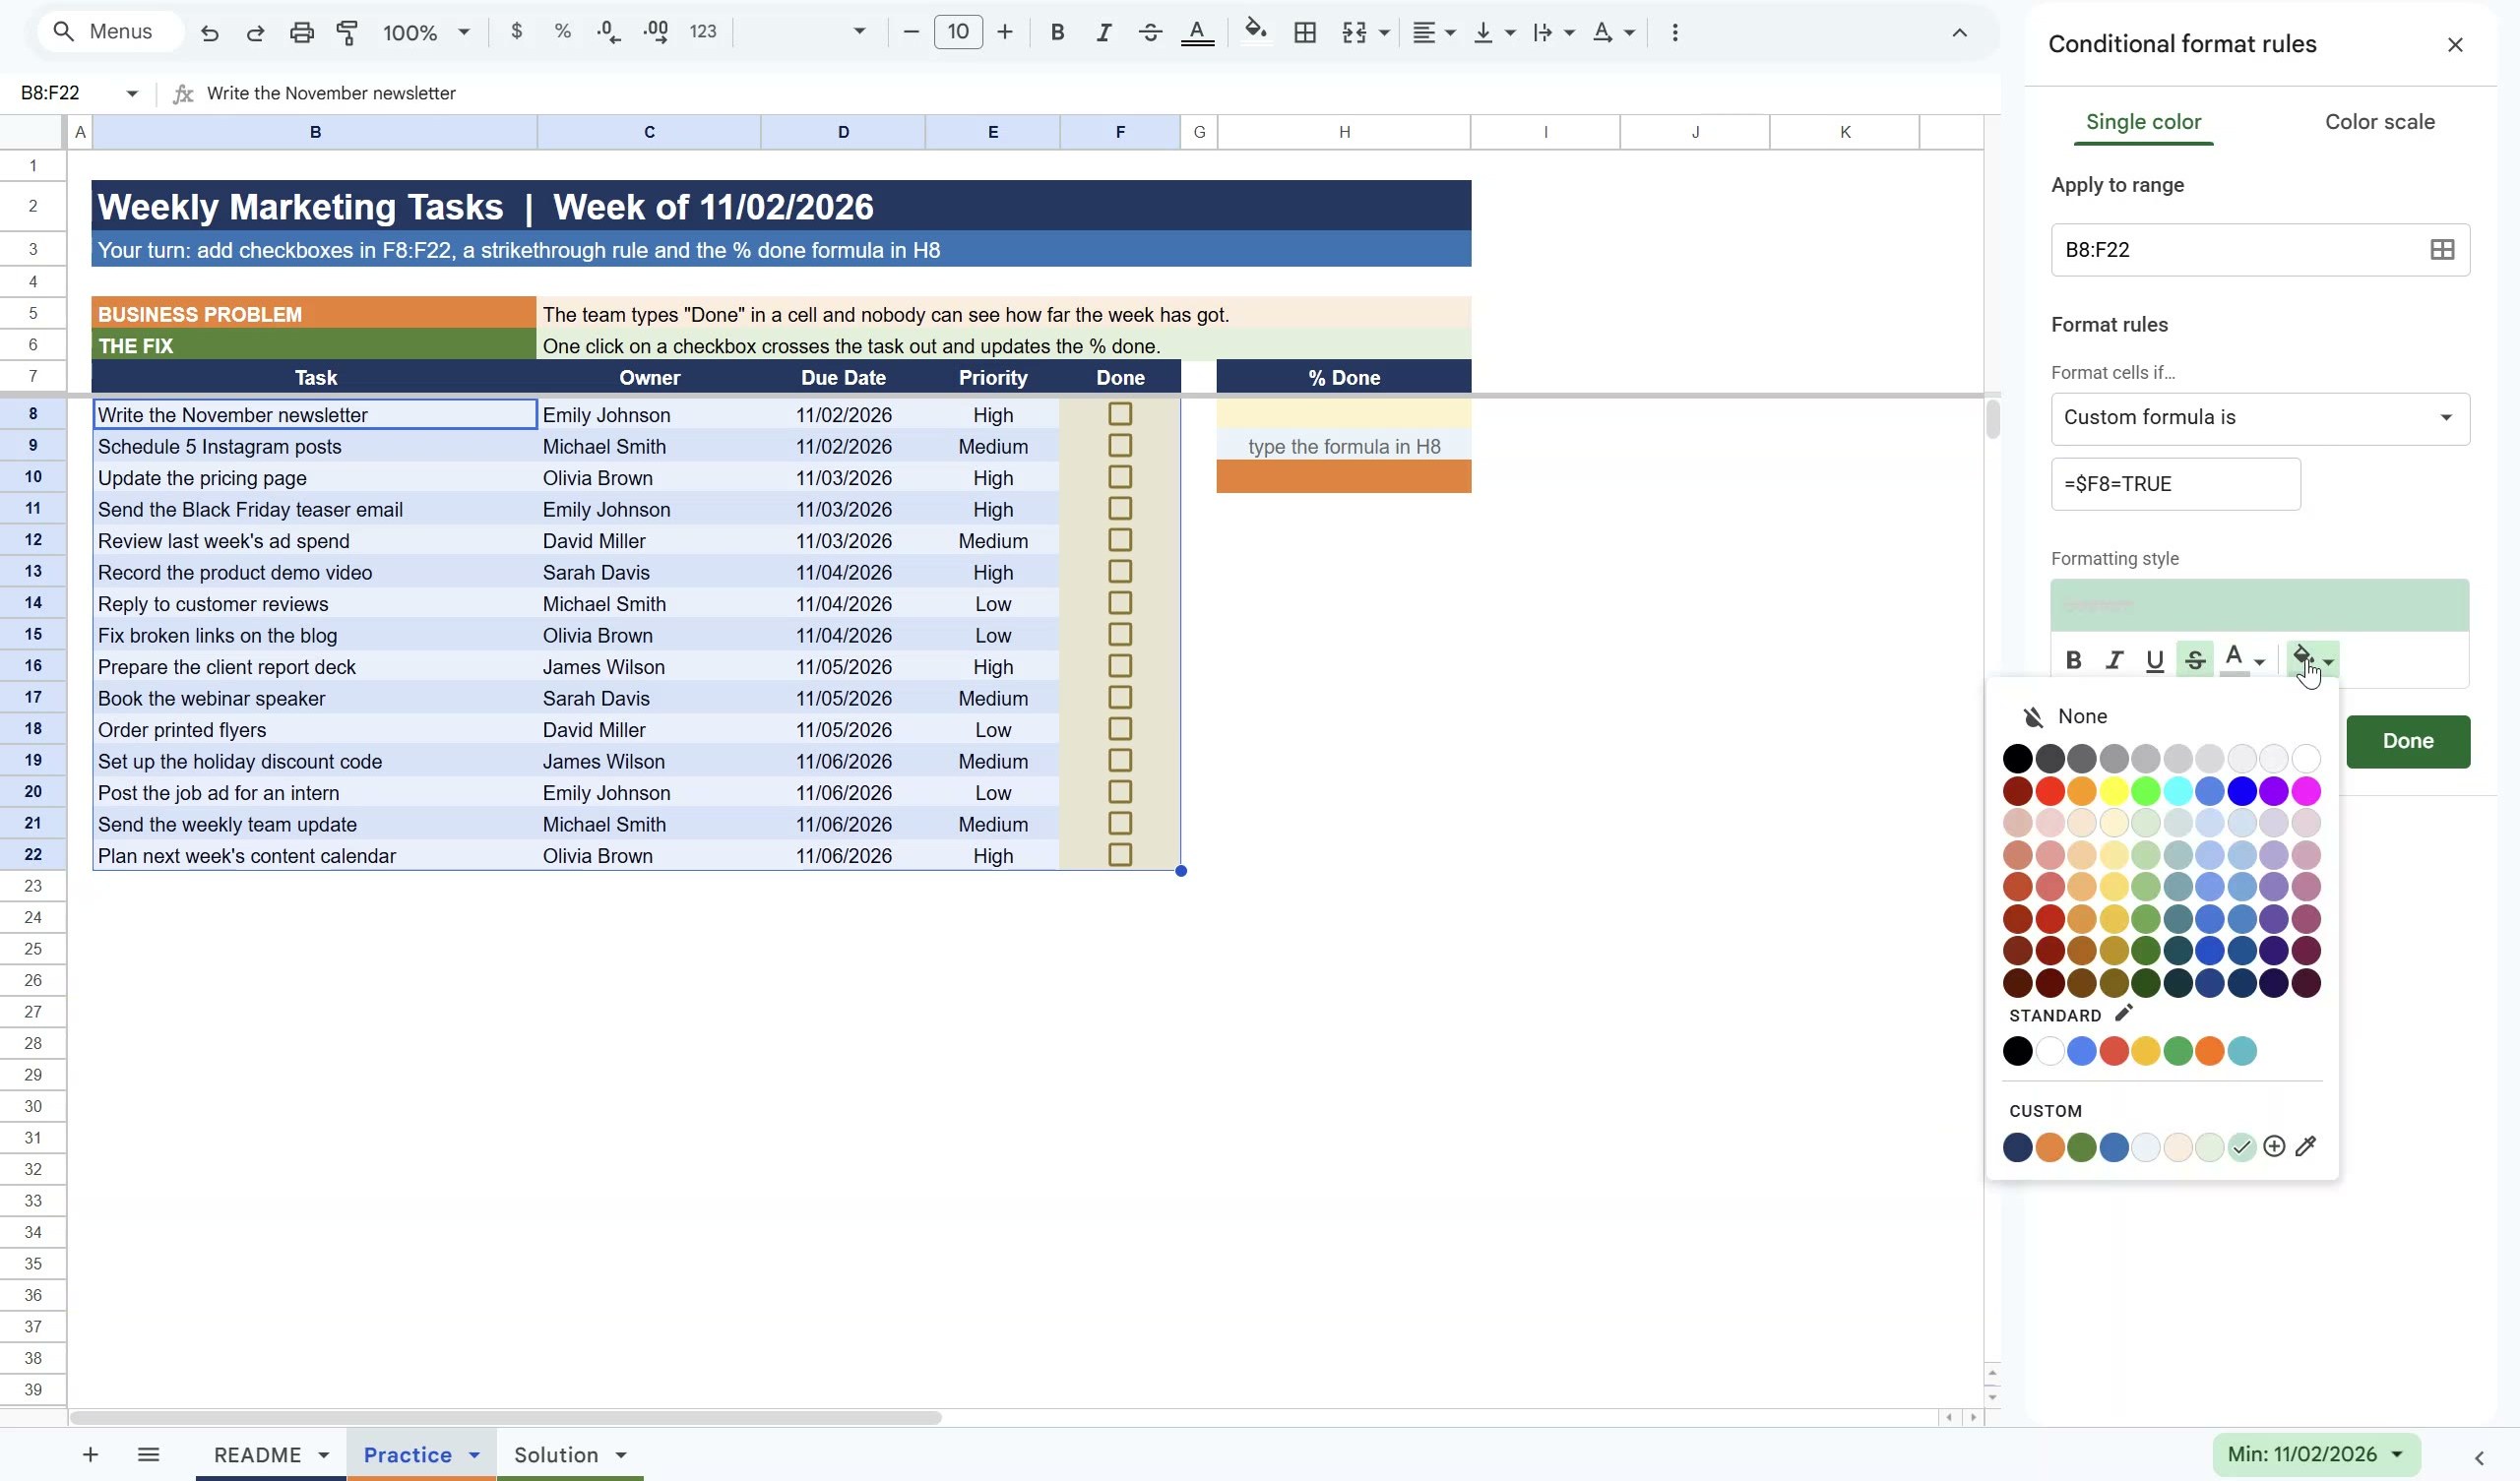Click the Borders icon in toolbar

pos(1305,32)
